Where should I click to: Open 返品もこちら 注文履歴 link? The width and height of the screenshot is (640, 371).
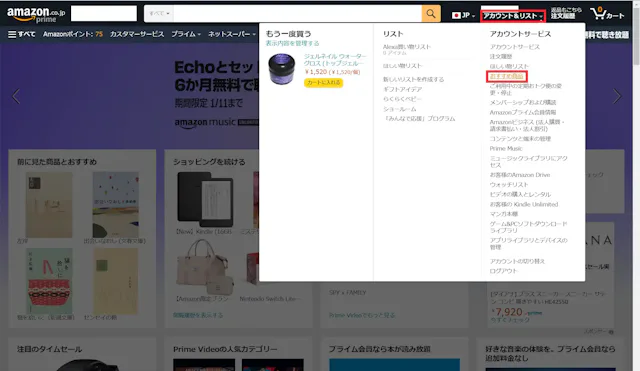tap(566, 13)
